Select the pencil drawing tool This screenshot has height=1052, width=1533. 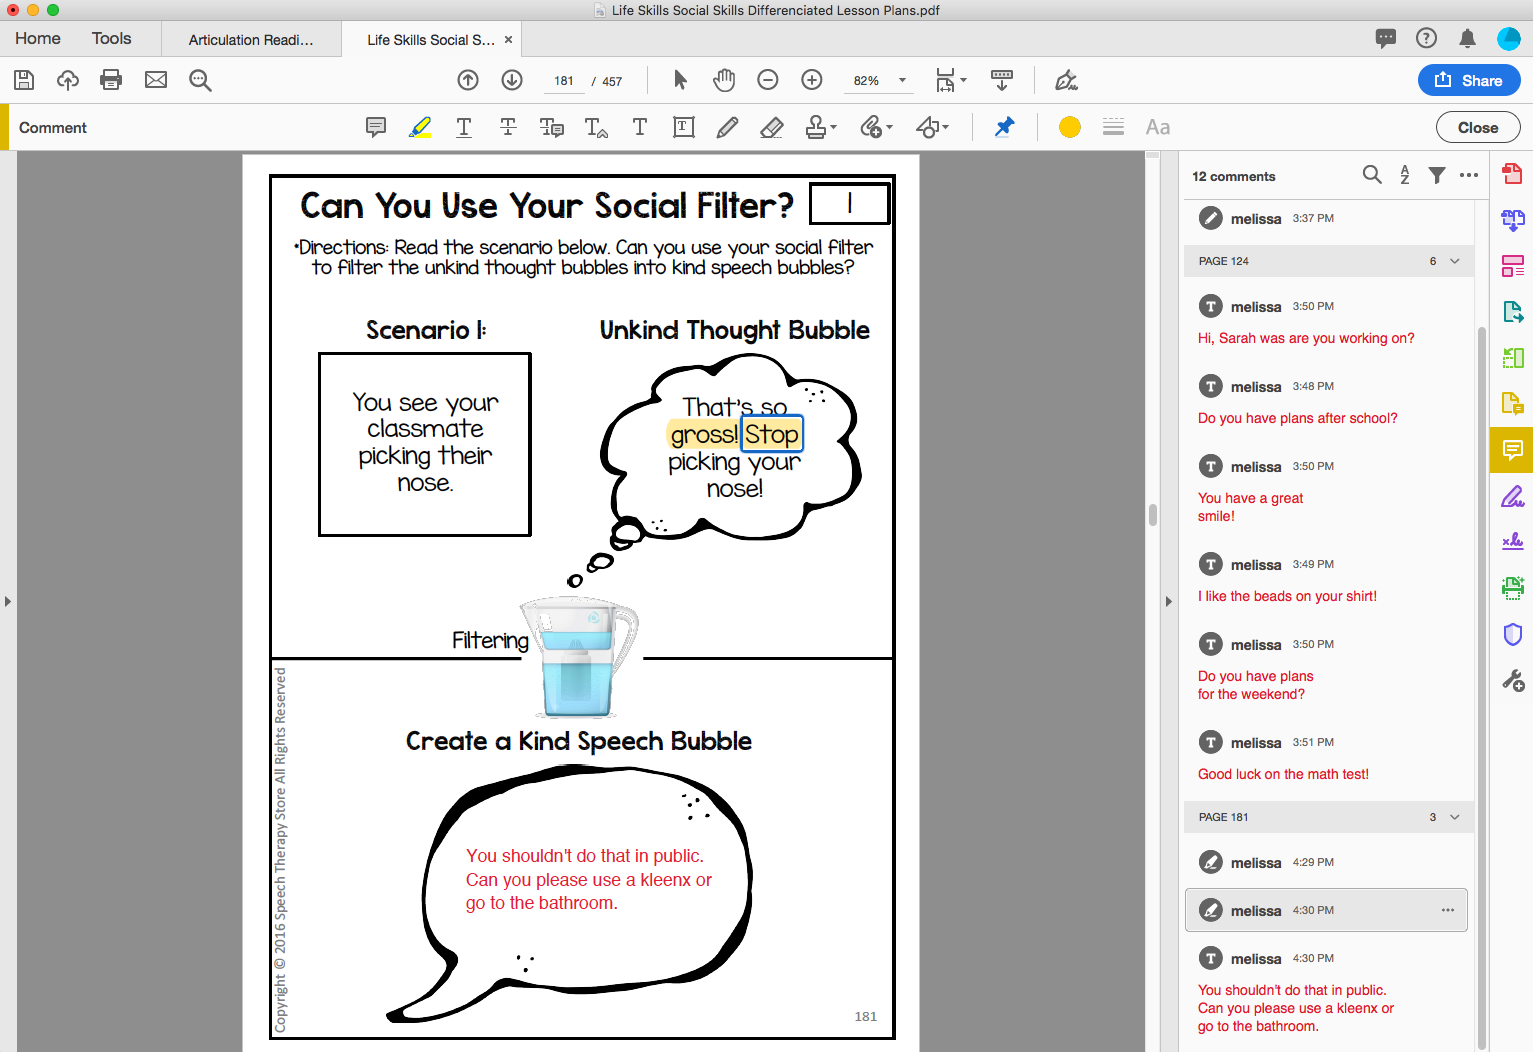click(x=728, y=127)
